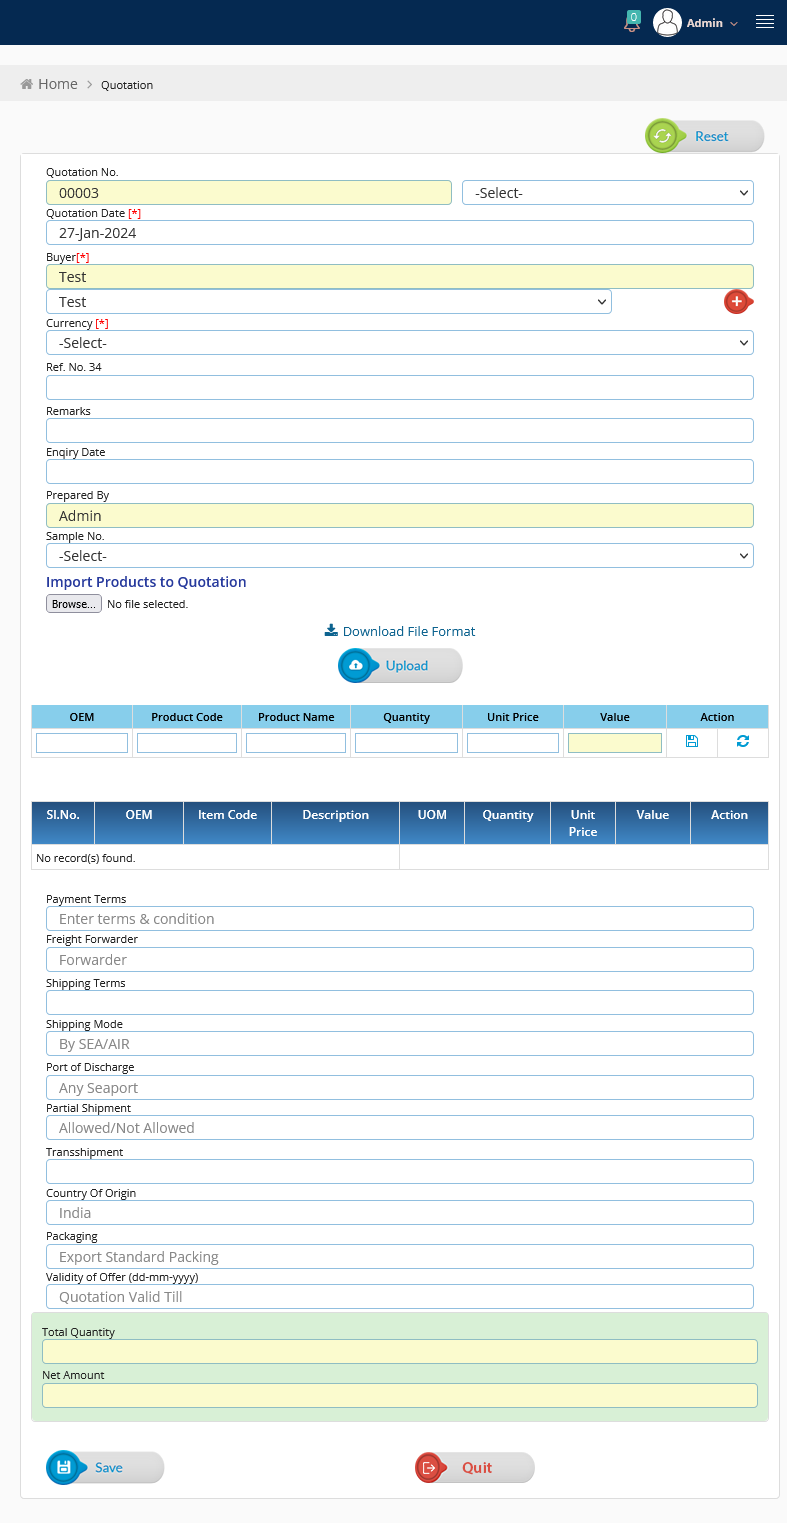
Task: Click the refresh row icon in Action column
Action: click(742, 742)
